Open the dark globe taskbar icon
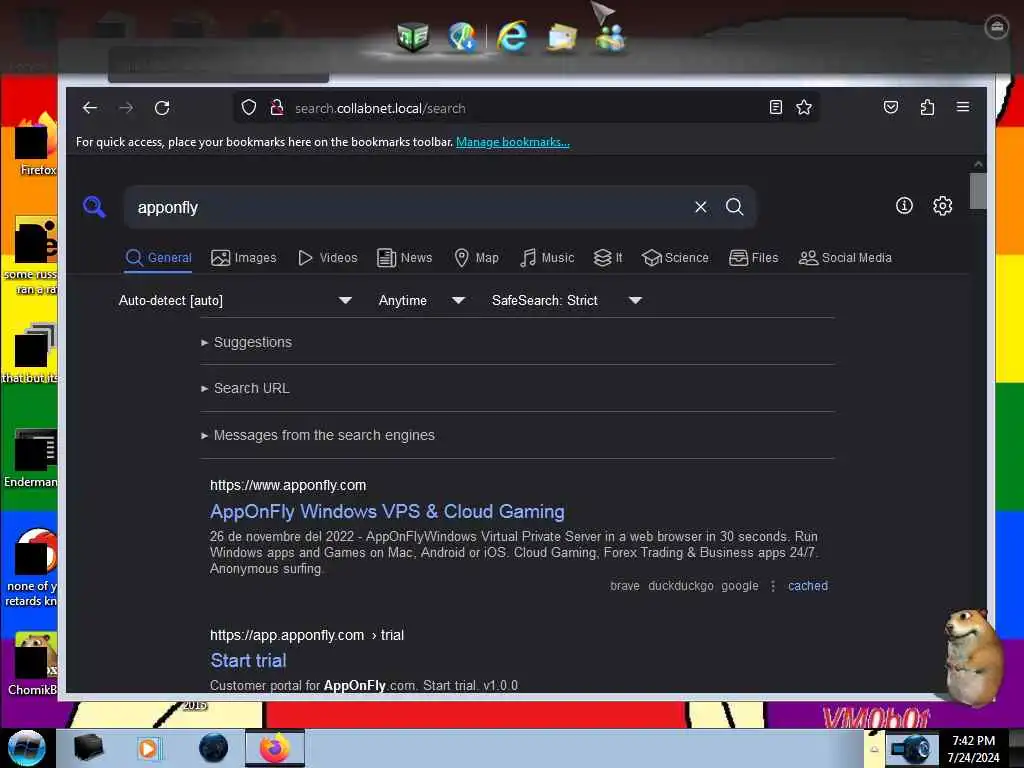Viewport: 1024px width, 768px height. tap(214, 748)
